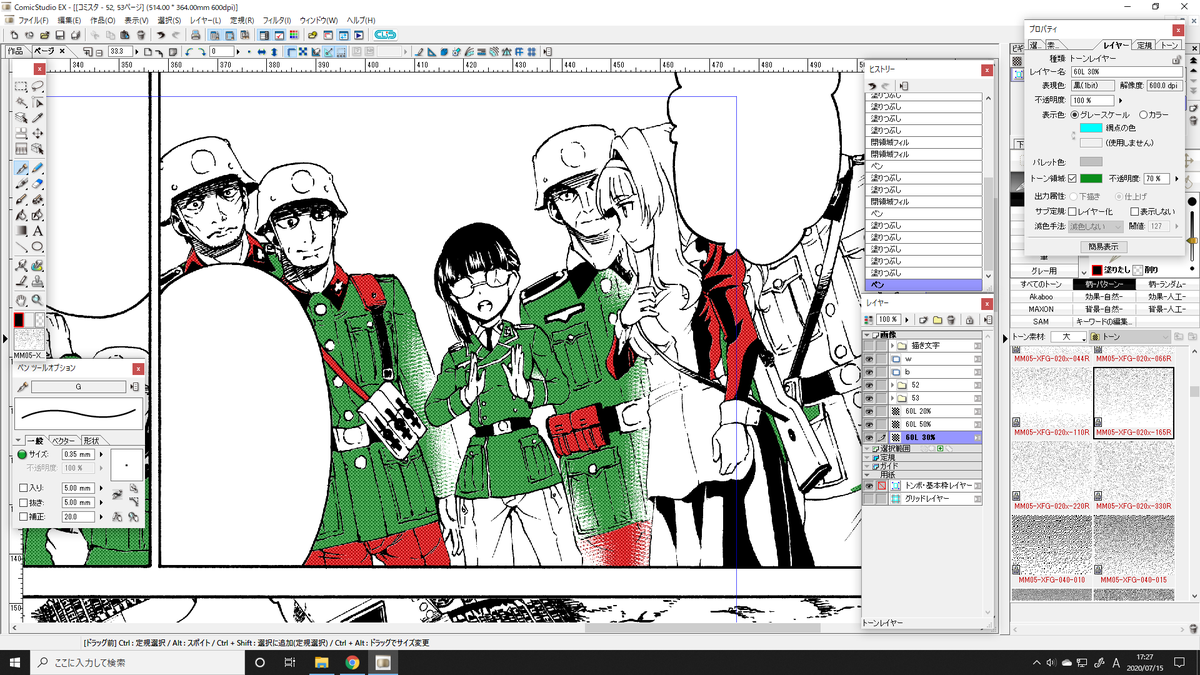Select the ellipse shape tool
The width and height of the screenshot is (1200, 675).
[38, 246]
